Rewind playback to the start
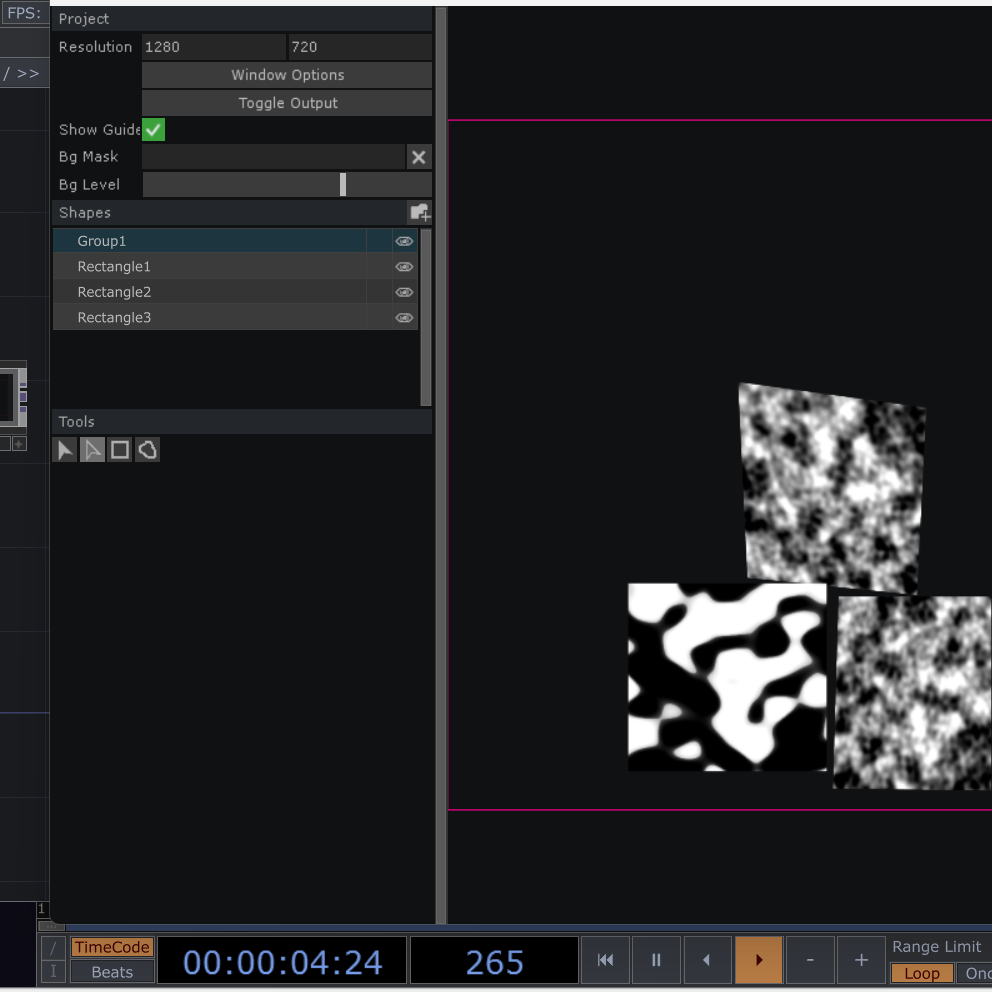The image size is (992, 992). pos(605,959)
